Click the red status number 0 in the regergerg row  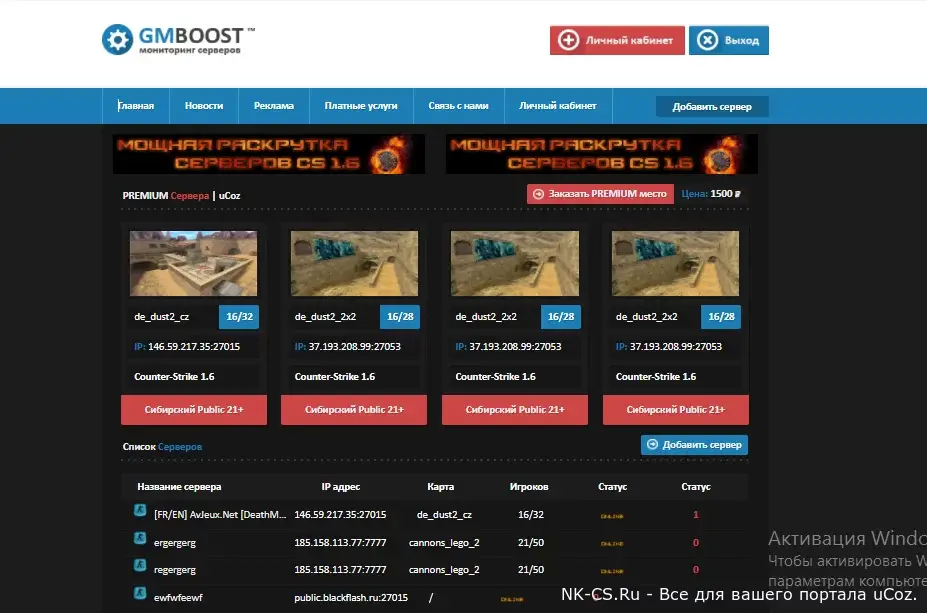pos(696,570)
